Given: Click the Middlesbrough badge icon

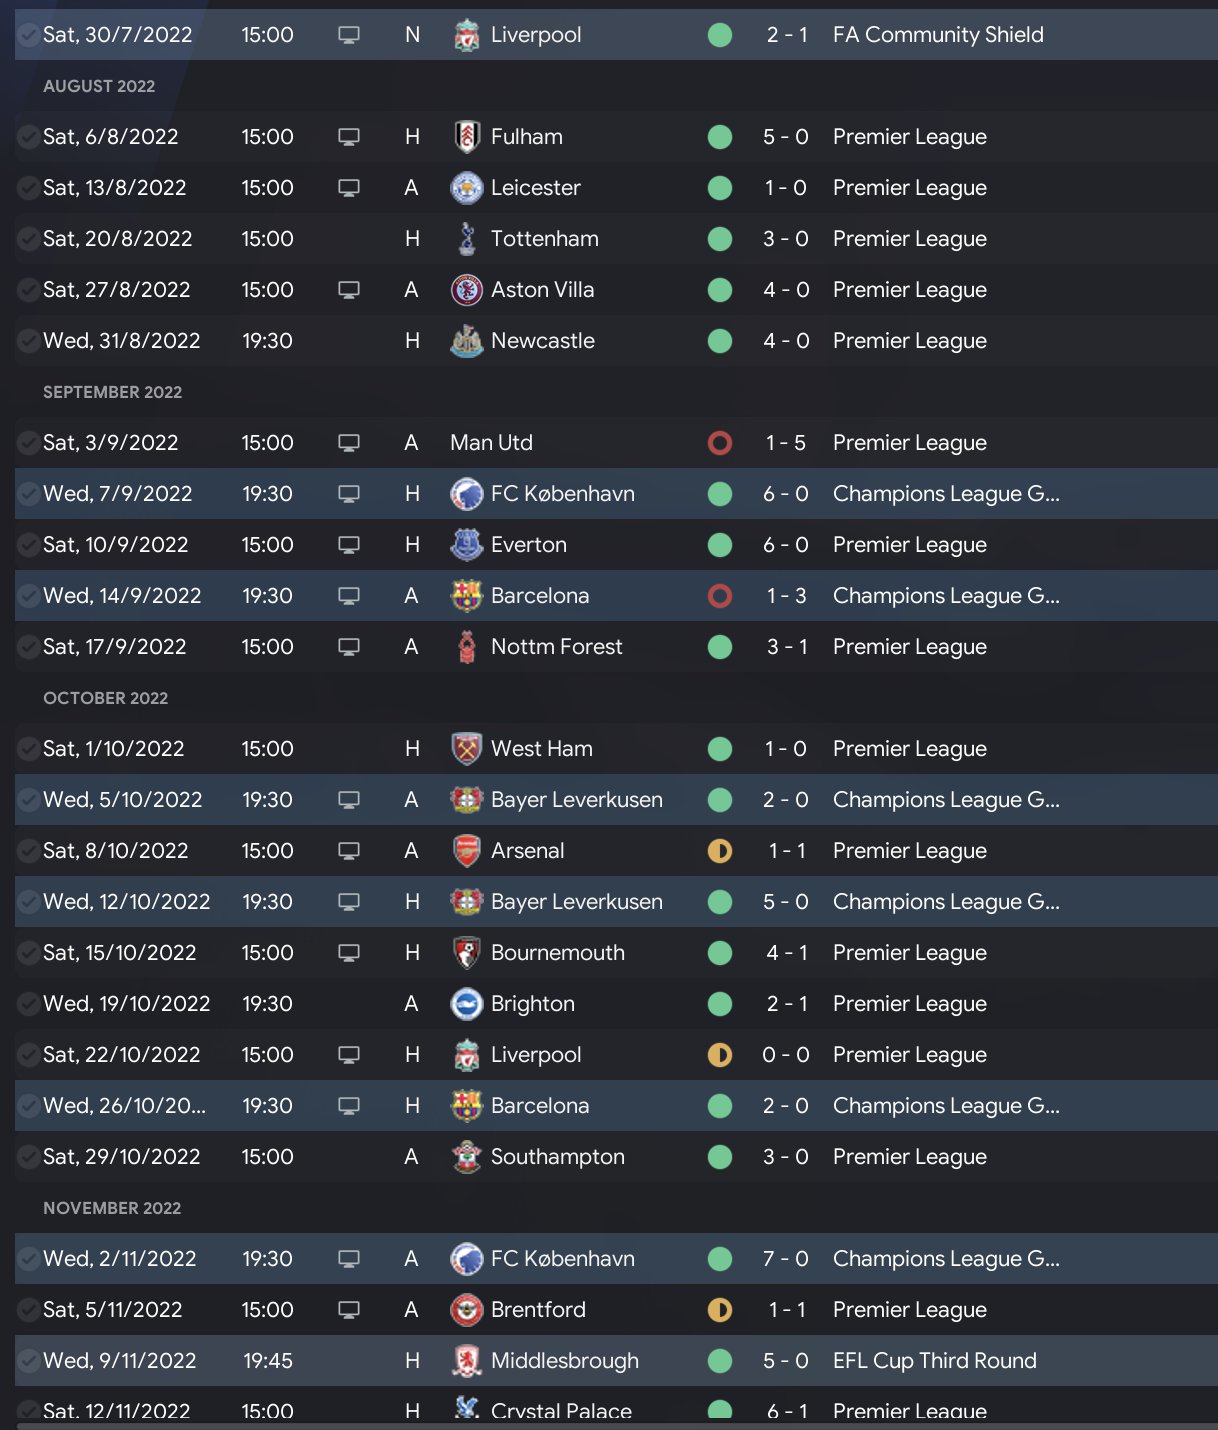Looking at the screenshot, I should [x=466, y=1361].
